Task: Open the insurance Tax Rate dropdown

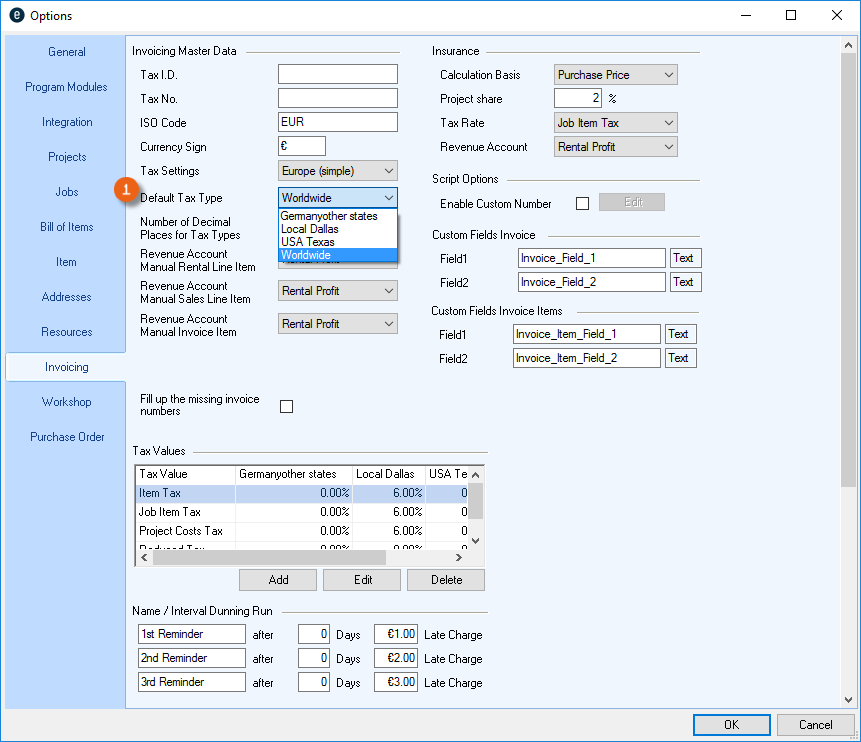Action: point(615,123)
